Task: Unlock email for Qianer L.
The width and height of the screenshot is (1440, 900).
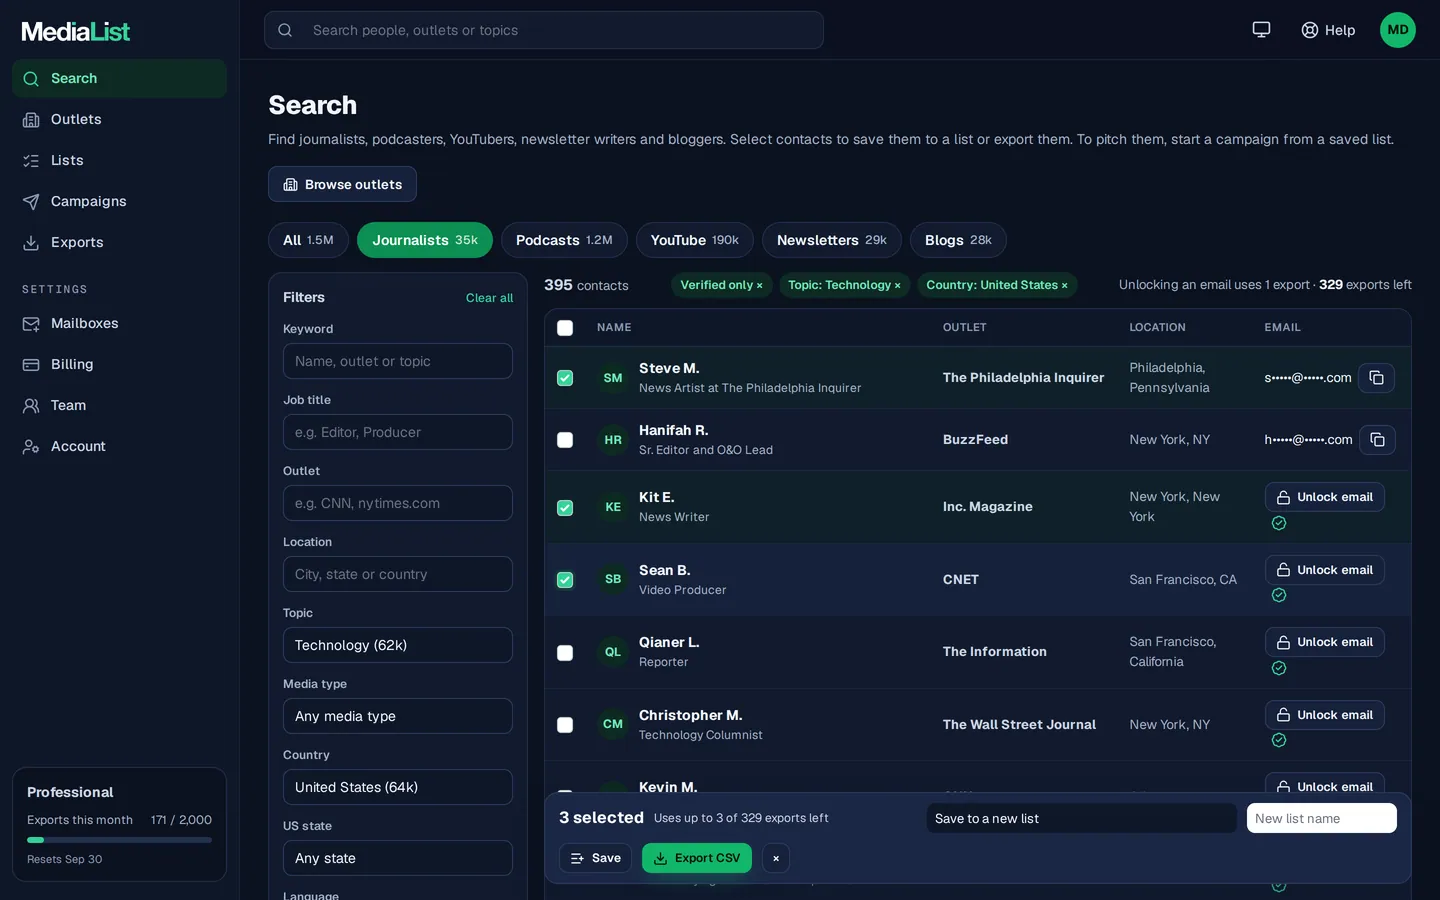Action: pyautogui.click(x=1325, y=642)
